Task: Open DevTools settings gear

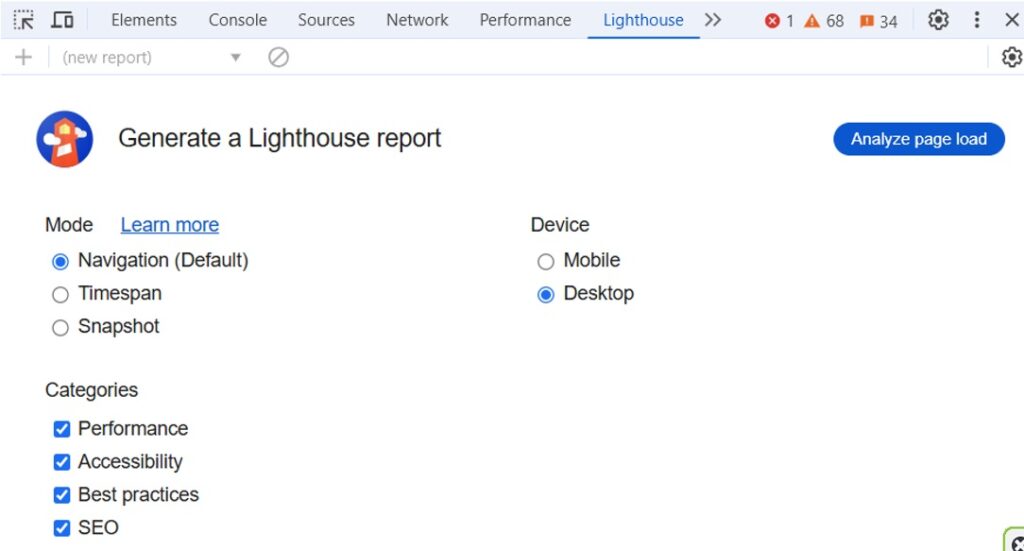Action: [x=938, y=20]
